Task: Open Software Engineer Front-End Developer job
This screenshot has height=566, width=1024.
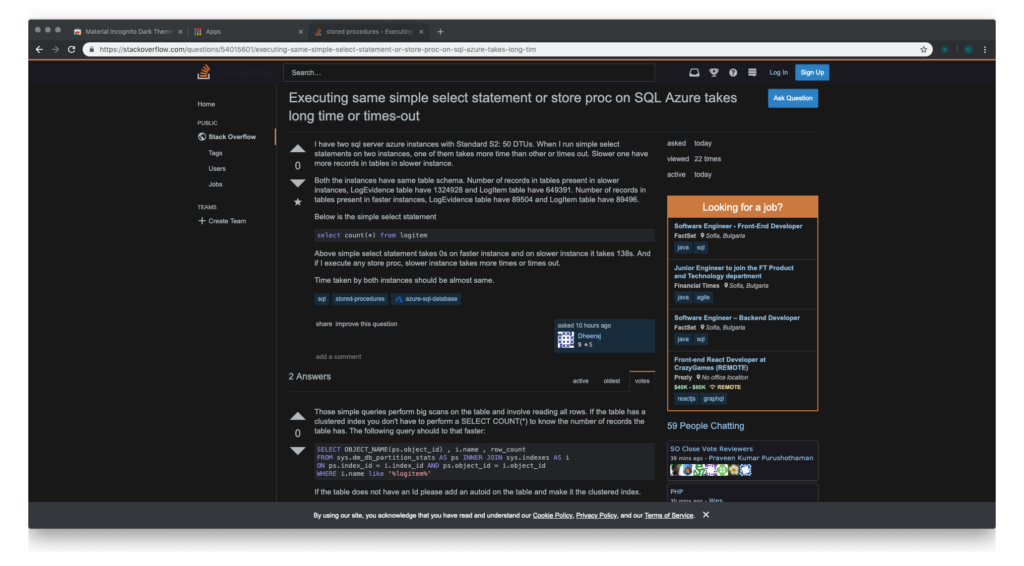Action: (x=738, y=226)
